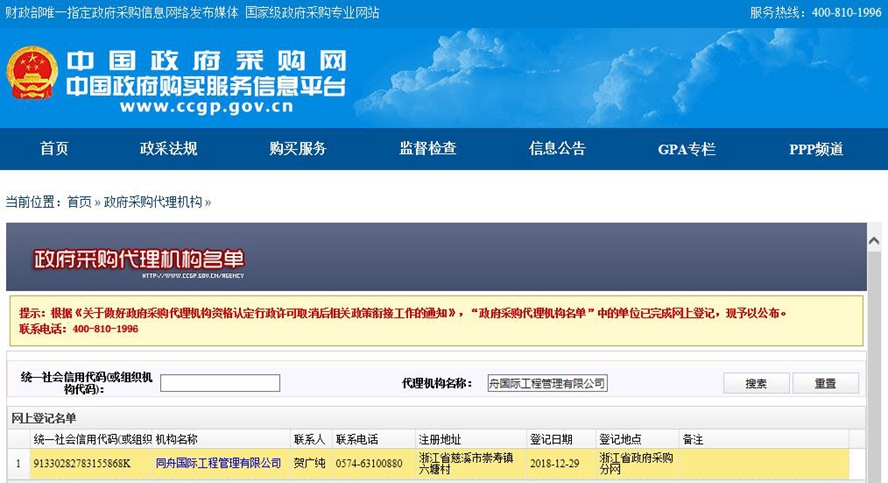The image size is (888, 483).
Task: Click the 机构名称 column header
Action: 221,439
